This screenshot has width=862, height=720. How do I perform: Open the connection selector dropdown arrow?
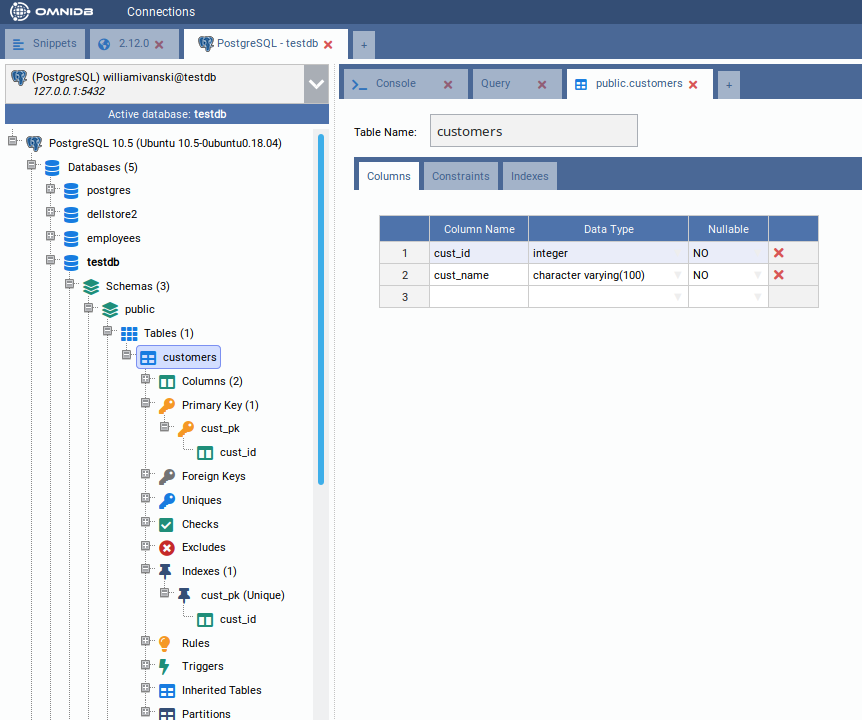point(316,84)
